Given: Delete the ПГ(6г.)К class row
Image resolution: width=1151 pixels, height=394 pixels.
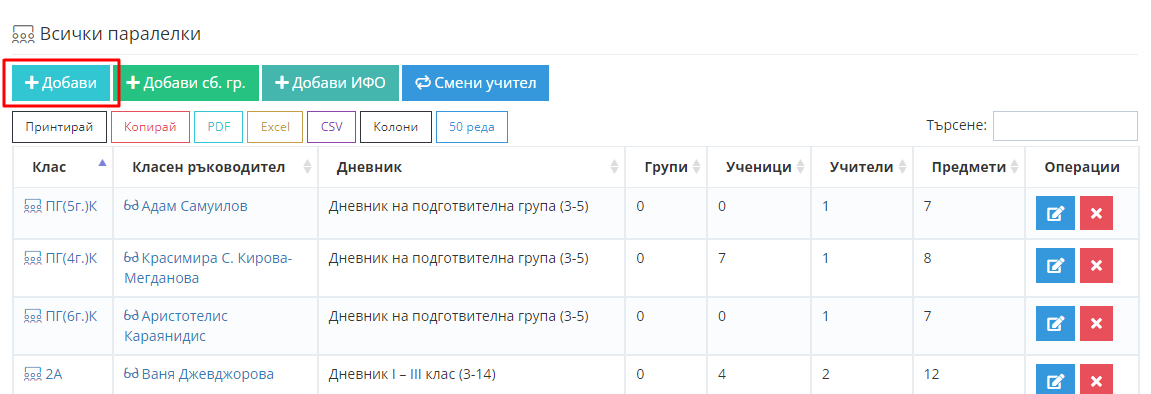Looking at the screenshot, I should 1096,323.
